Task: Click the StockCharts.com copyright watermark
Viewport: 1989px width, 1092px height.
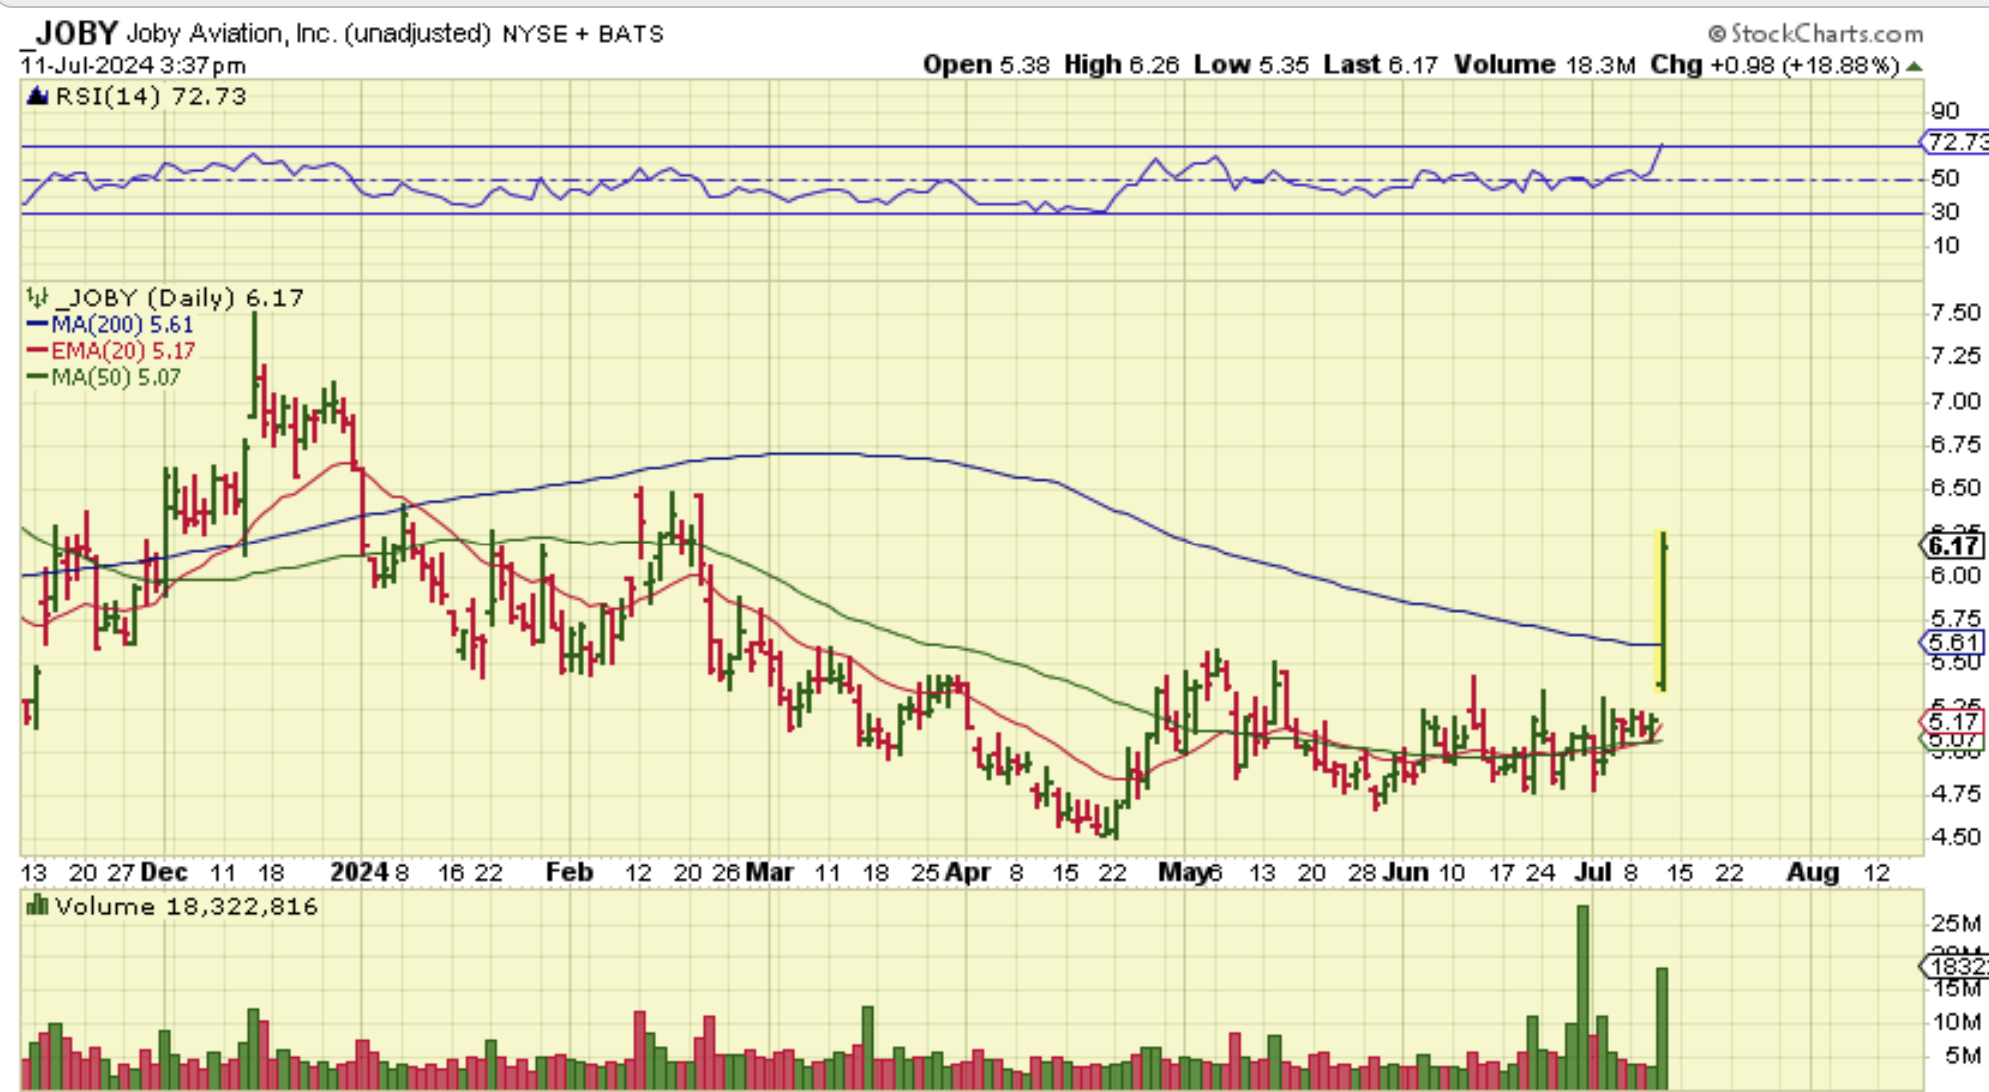Action: pyautogui.click(x=1815, y=34)
